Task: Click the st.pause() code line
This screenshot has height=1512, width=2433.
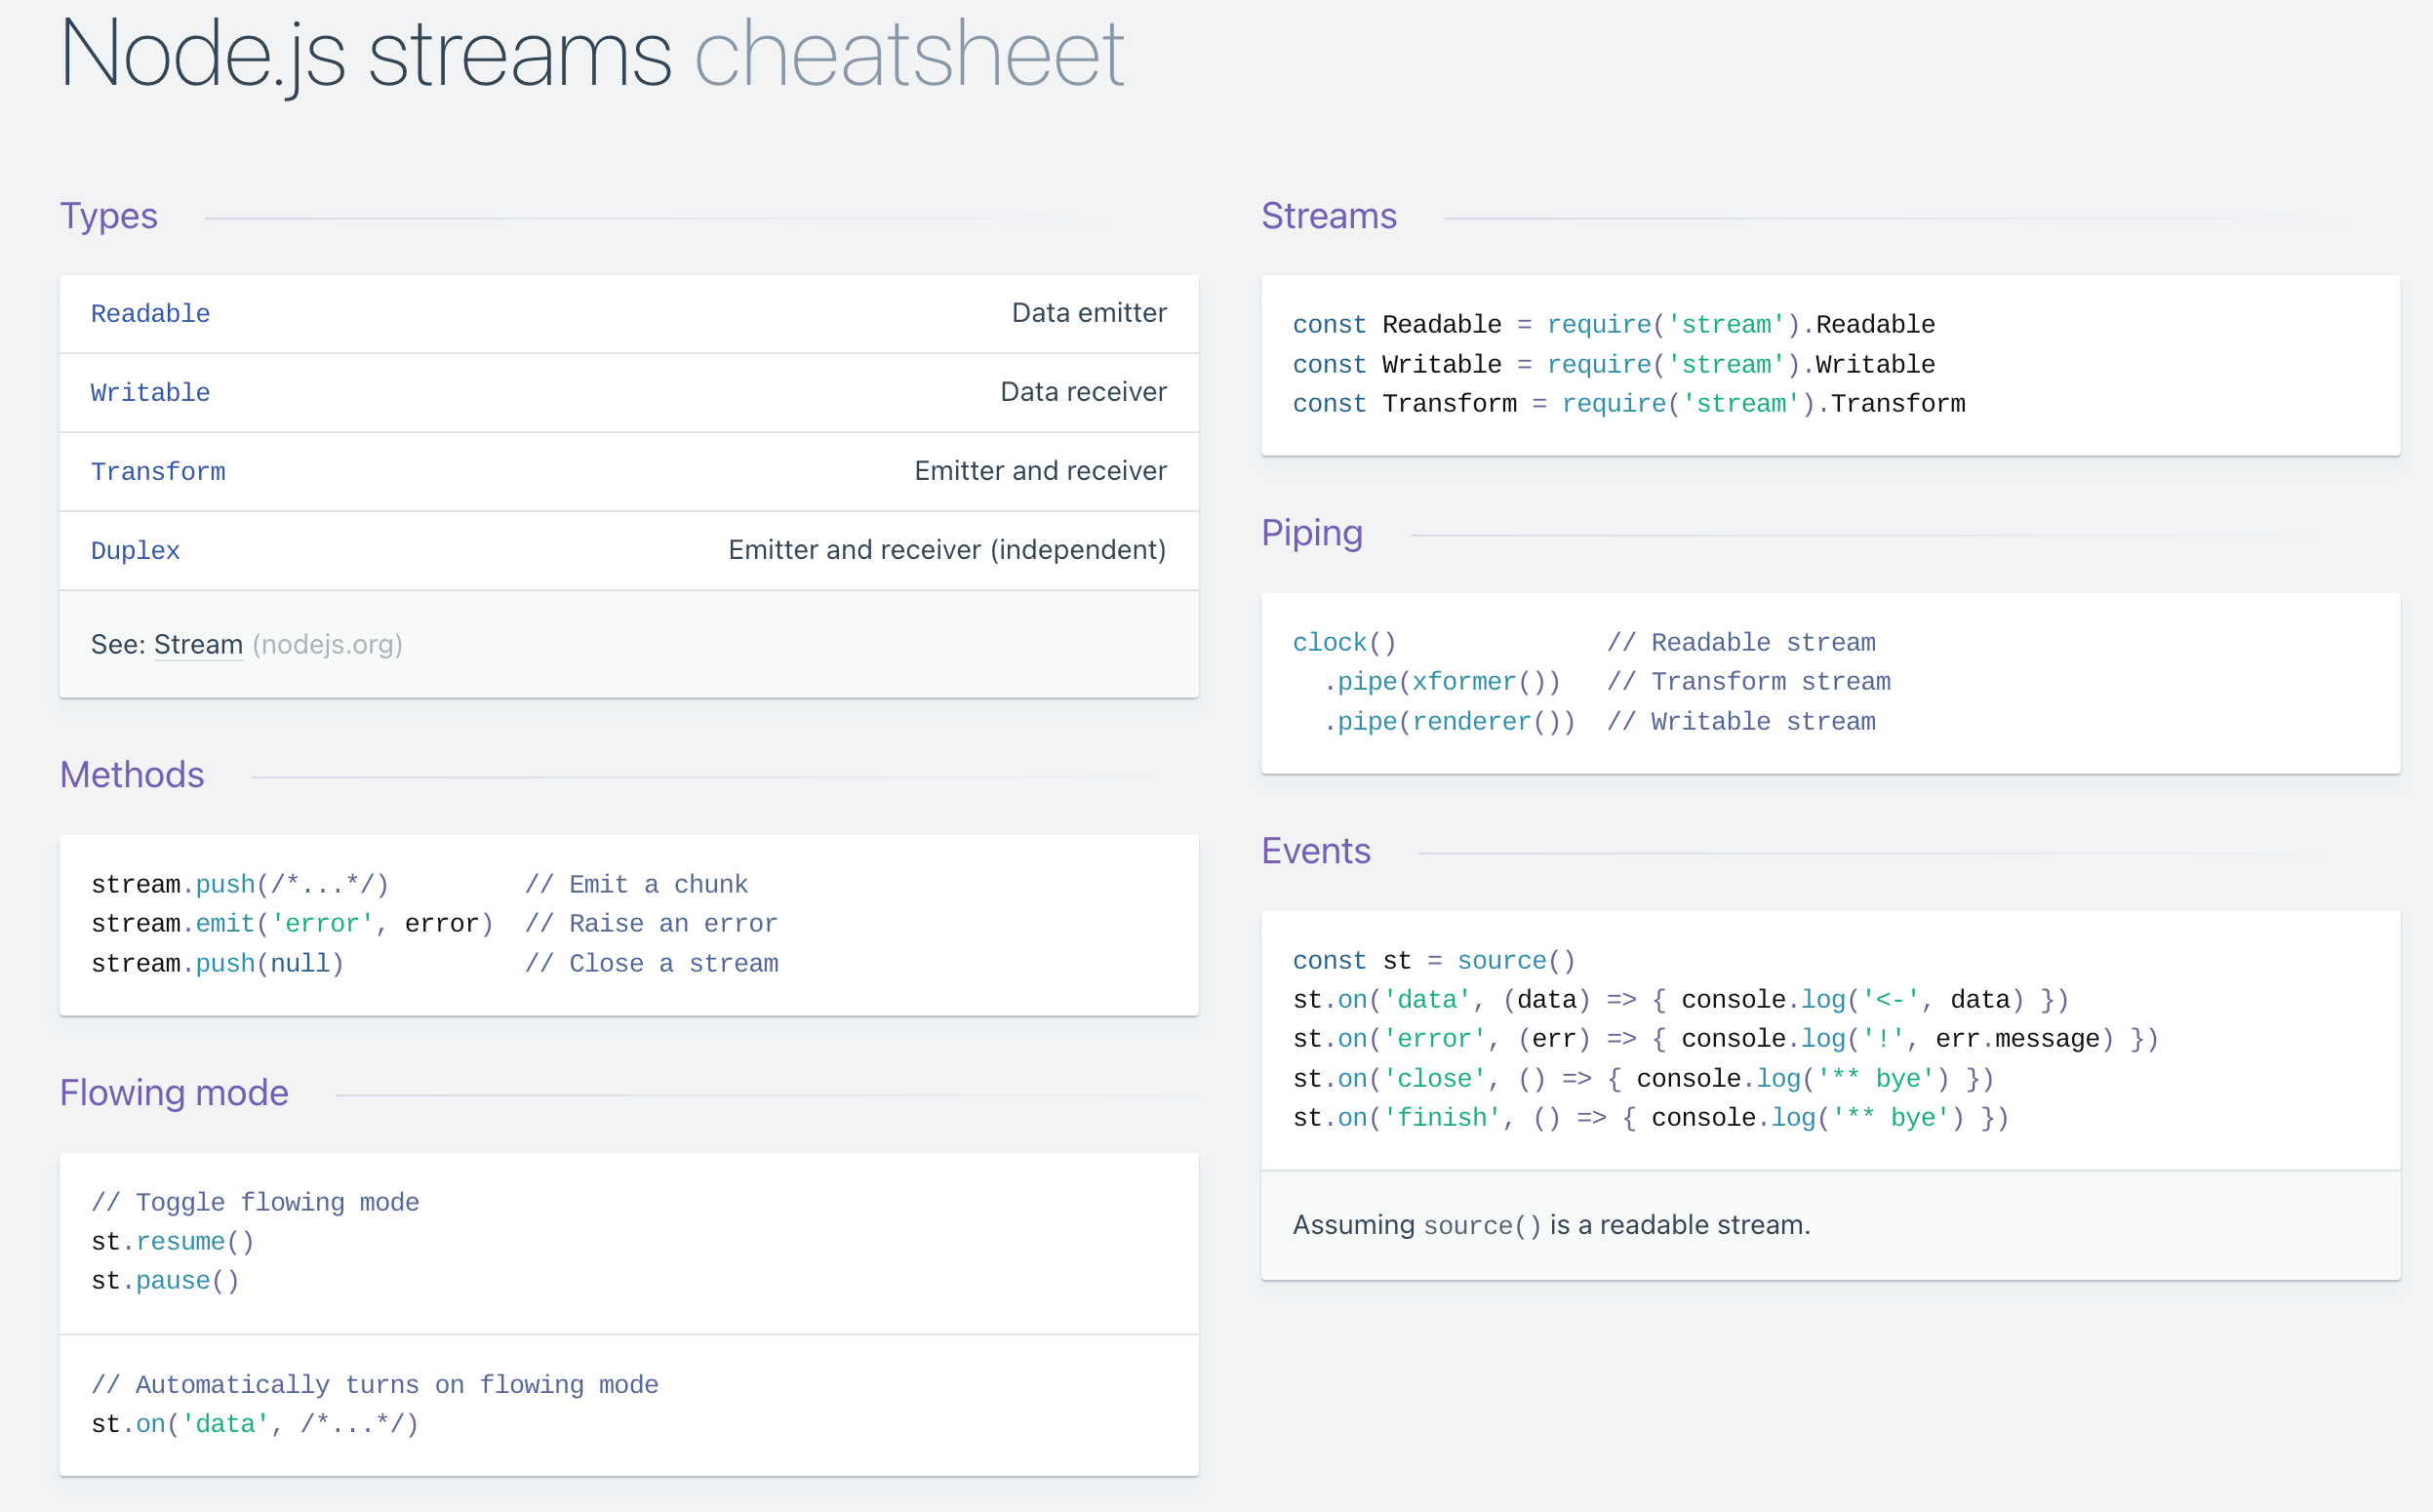Action: [x=165, y=1281]
